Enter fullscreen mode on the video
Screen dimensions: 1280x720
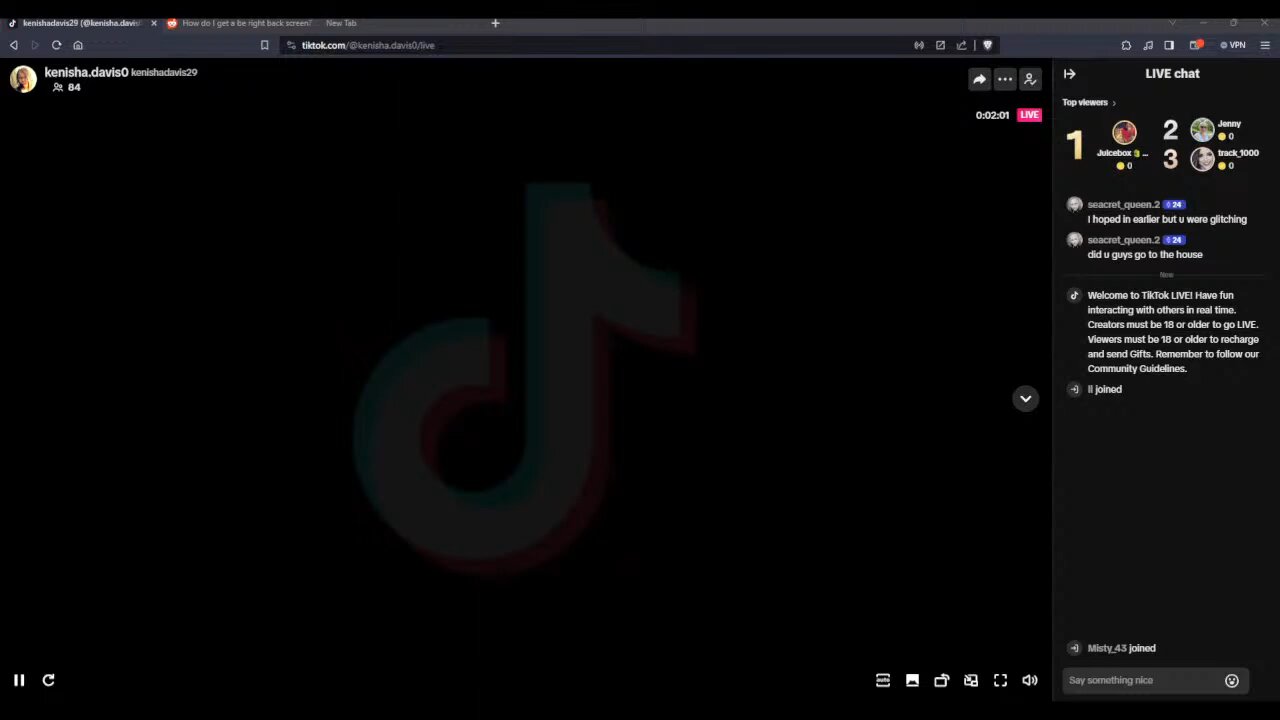(x=1000, y=680)
